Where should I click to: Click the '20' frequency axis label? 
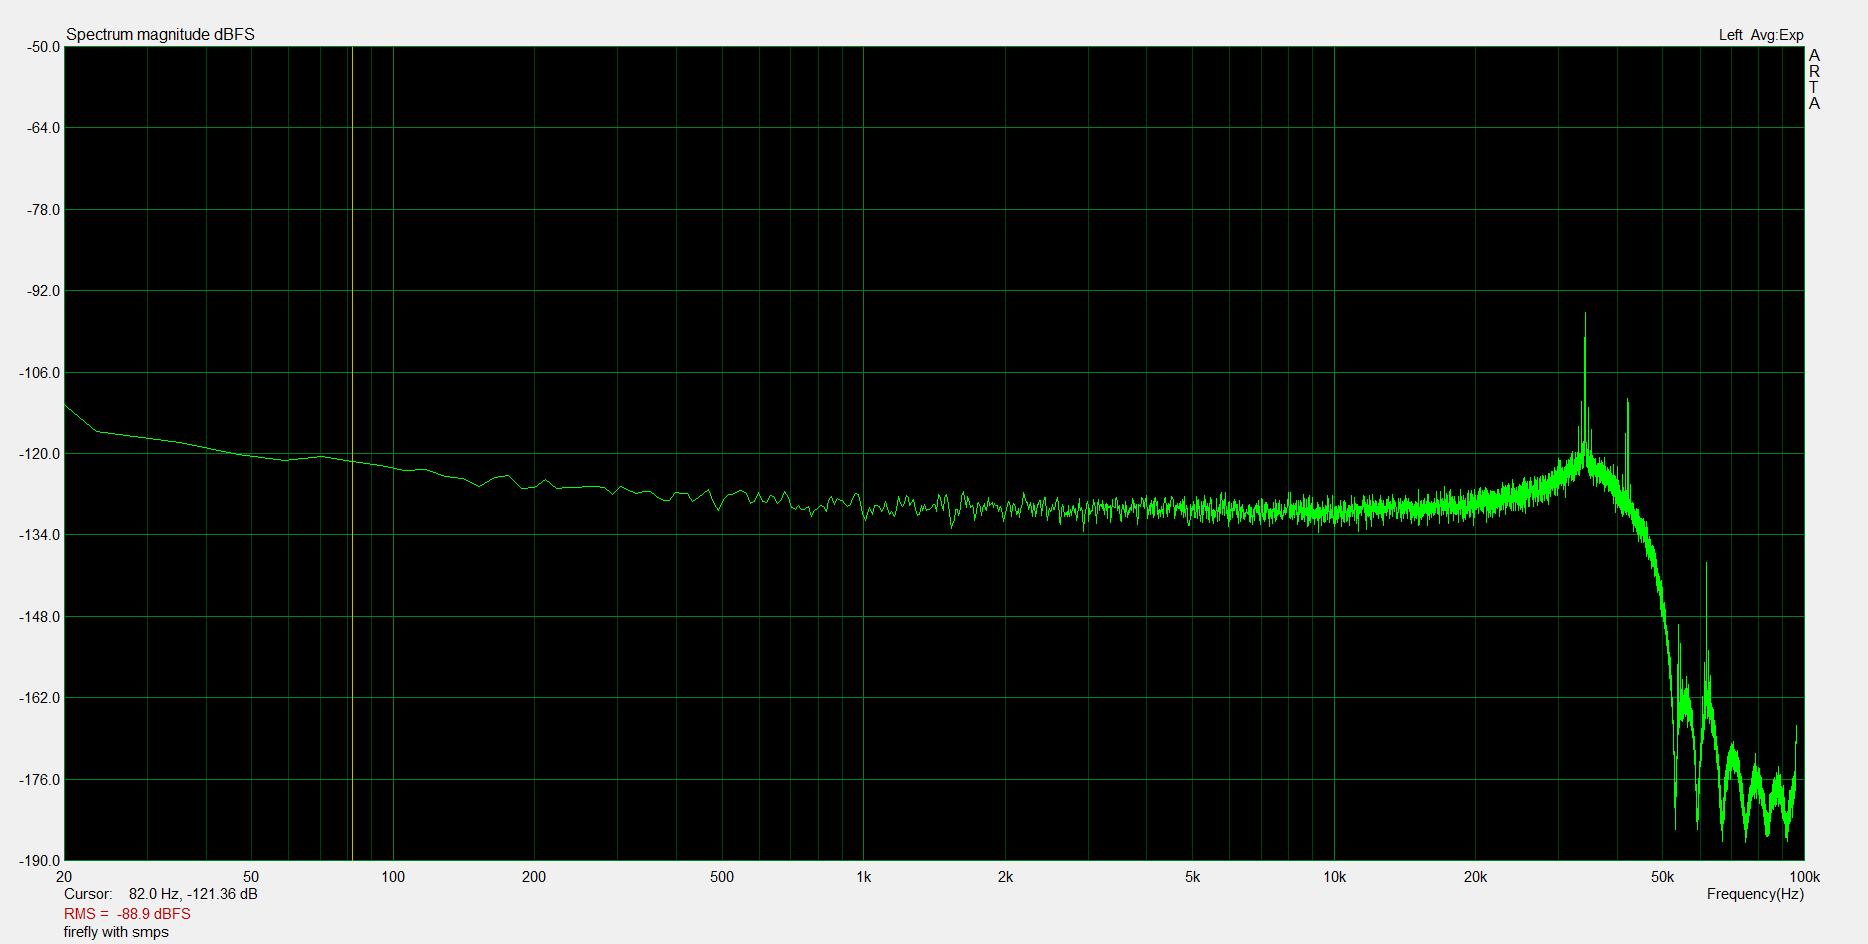click(65, 877)
